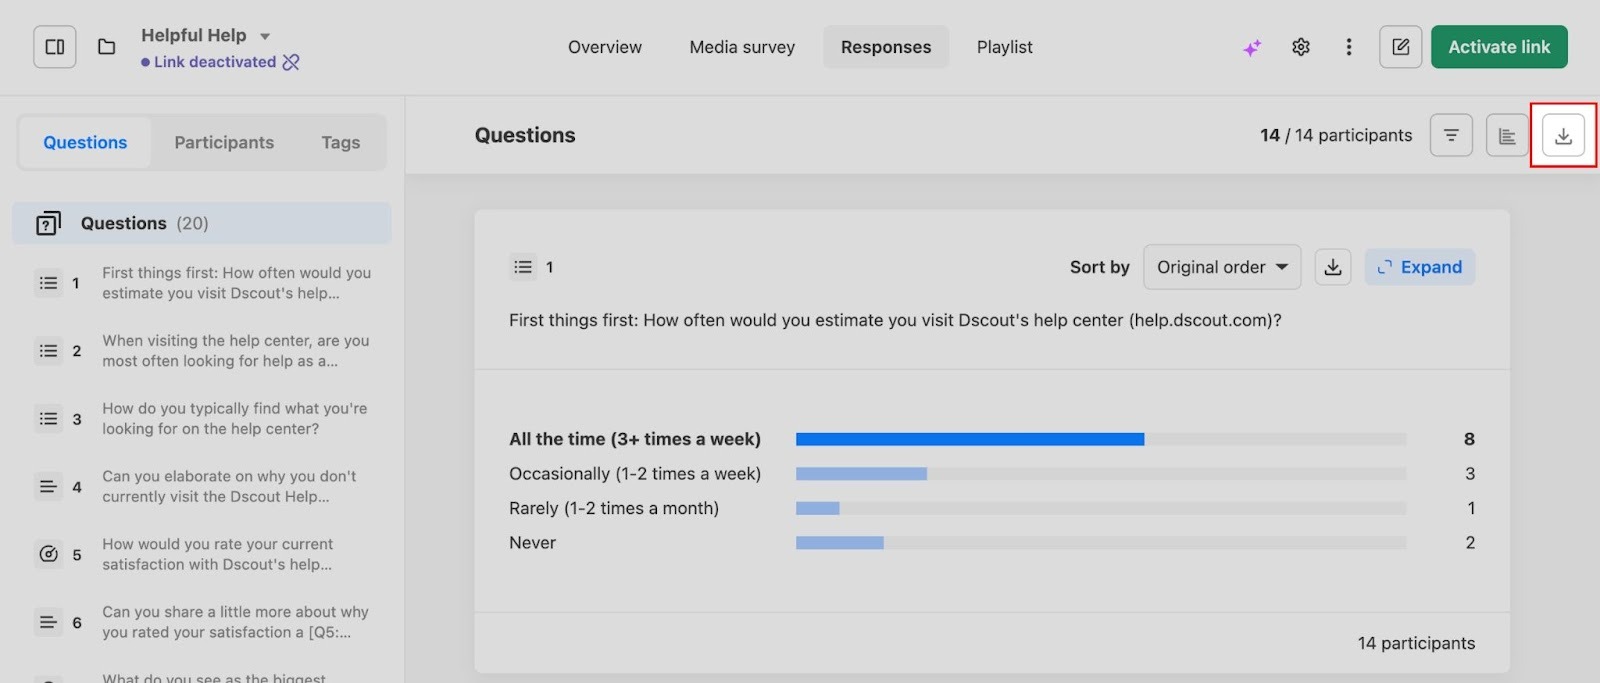
Task: Open the Original order sort dropdown
Action: click(x=1221, y=267)
